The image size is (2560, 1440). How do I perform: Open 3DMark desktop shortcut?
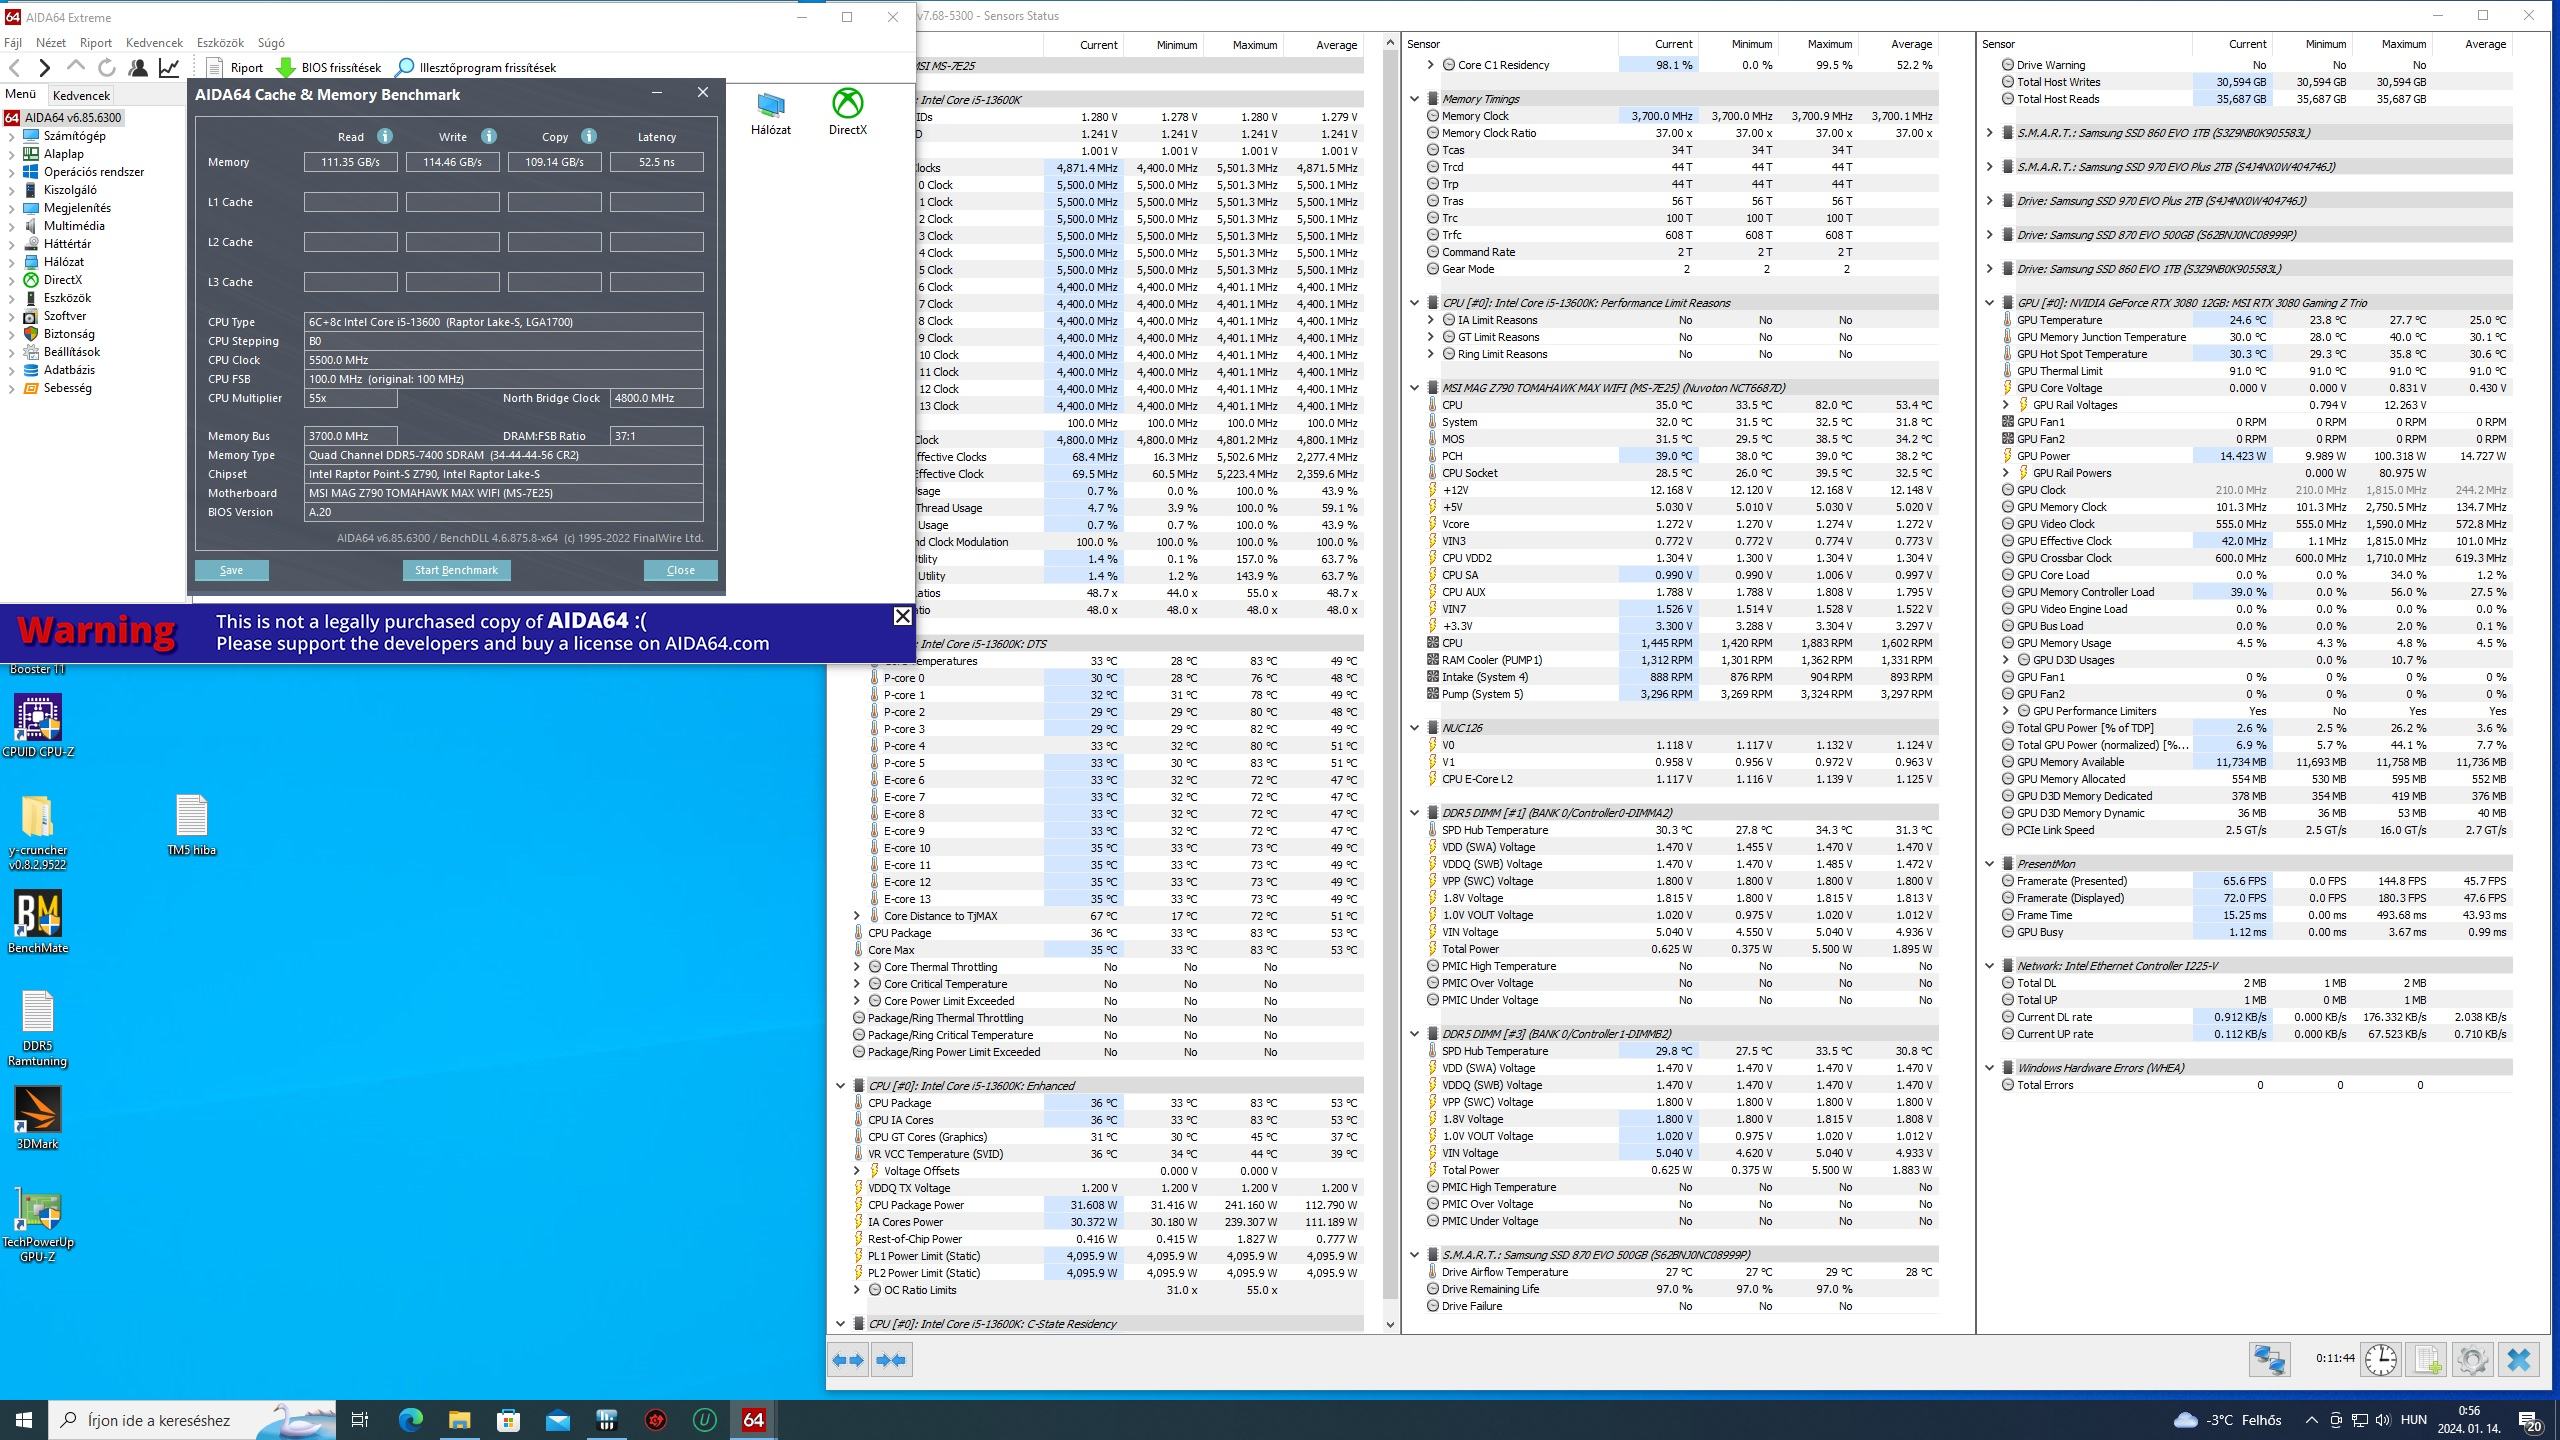[38, 1118]
